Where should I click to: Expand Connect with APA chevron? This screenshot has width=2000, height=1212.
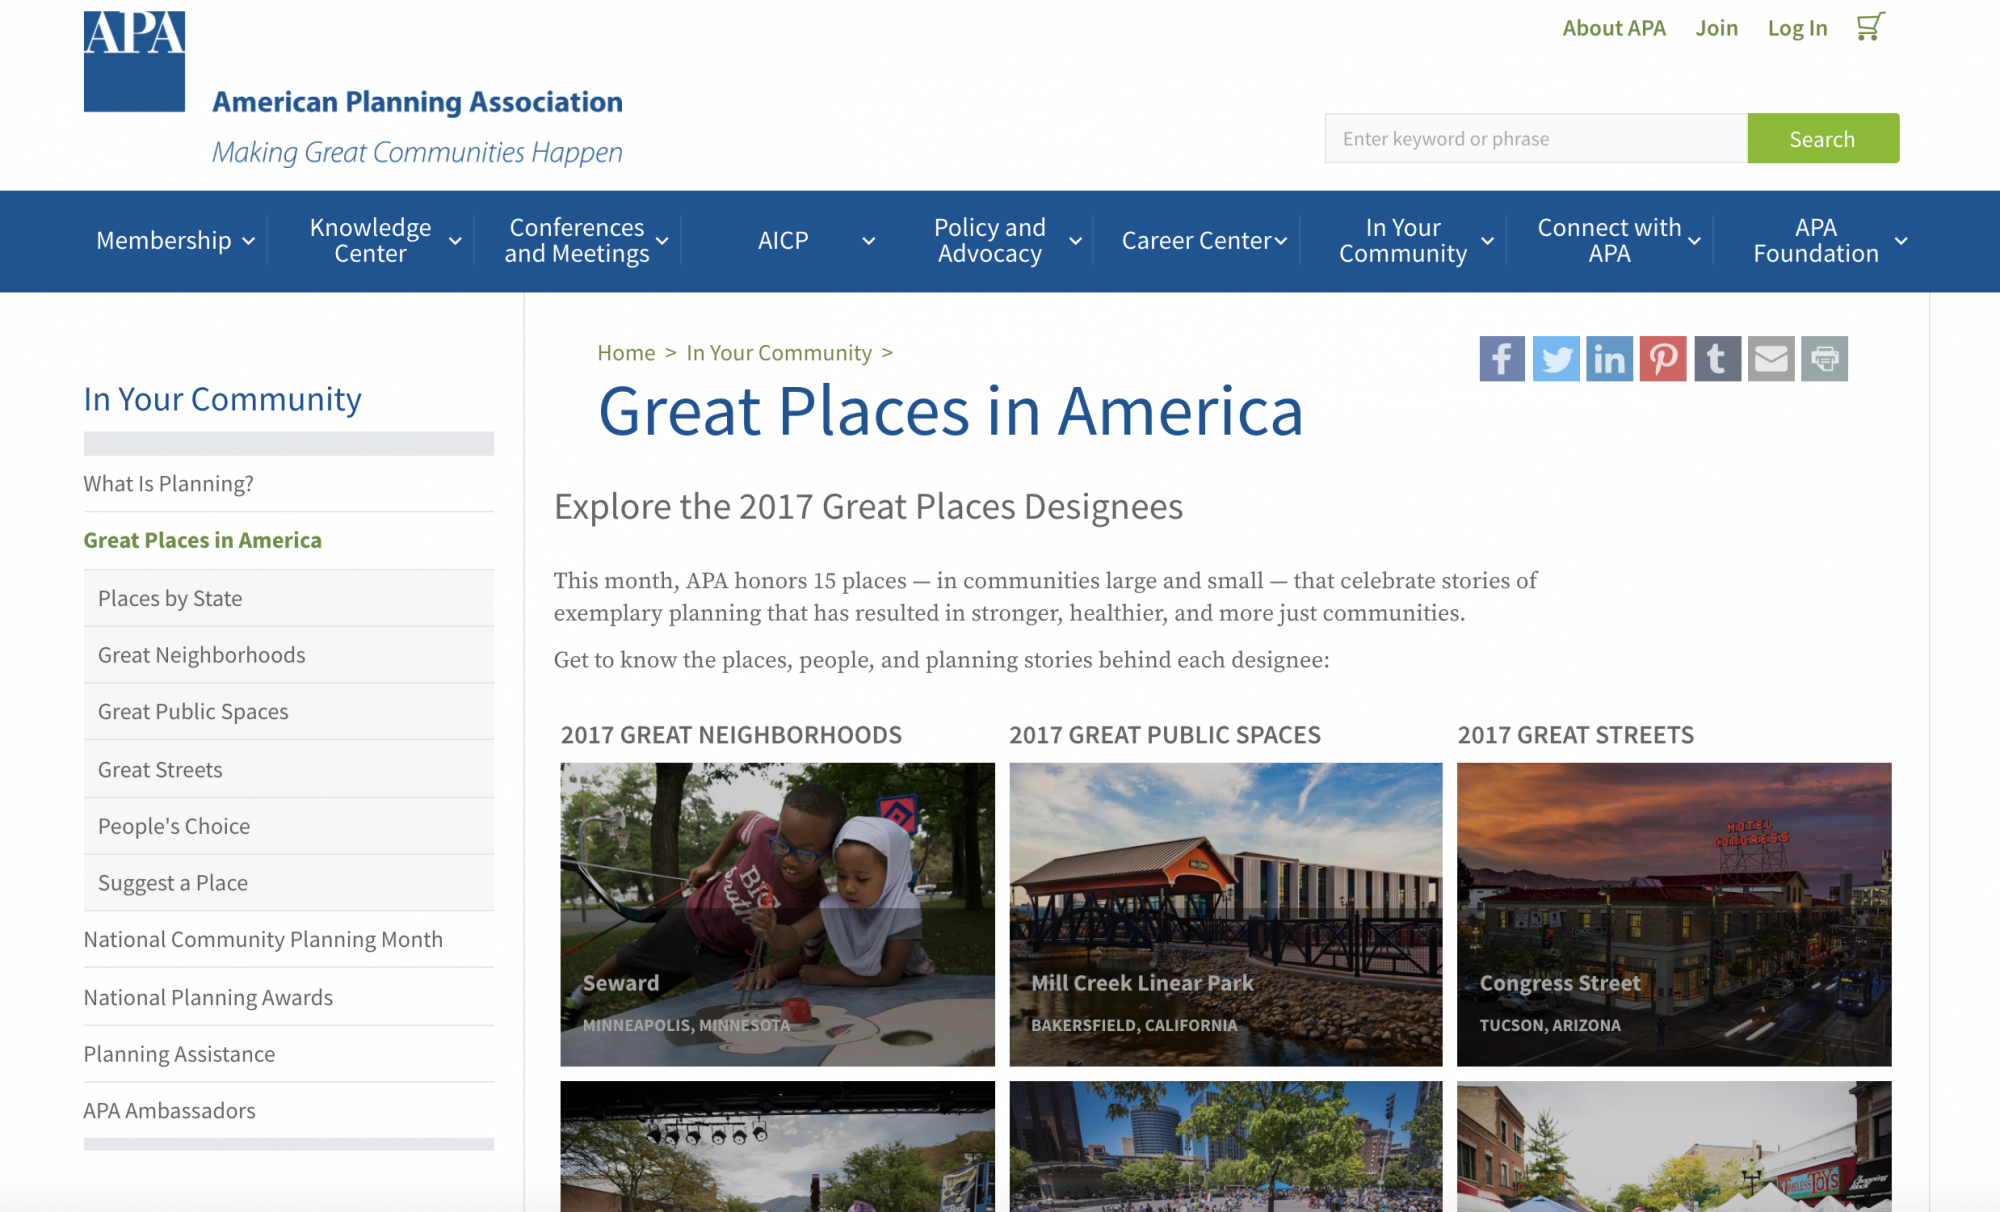(x=1695, y=241)
